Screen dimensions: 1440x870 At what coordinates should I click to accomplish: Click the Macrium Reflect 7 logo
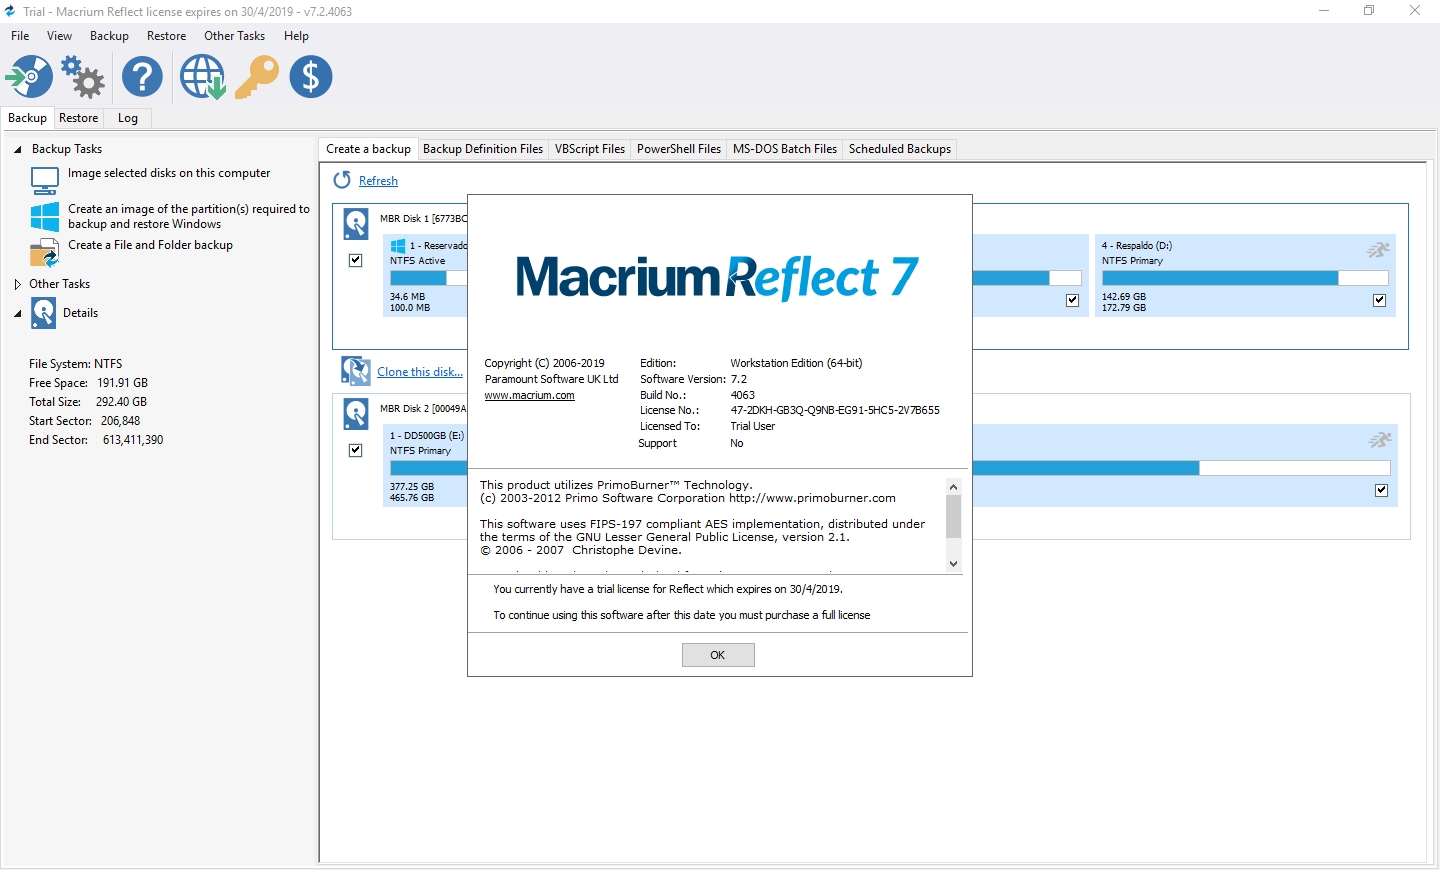(x=717, y=277)
